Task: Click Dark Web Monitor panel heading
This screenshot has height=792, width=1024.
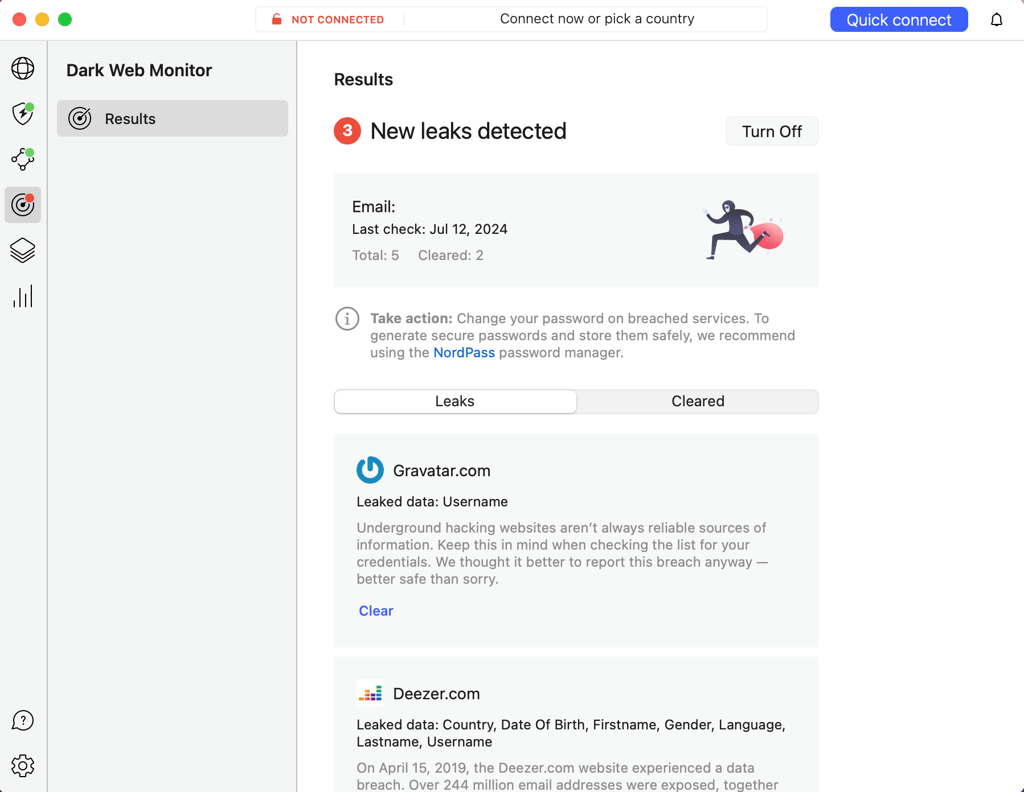Action: (x=139, y=71)
